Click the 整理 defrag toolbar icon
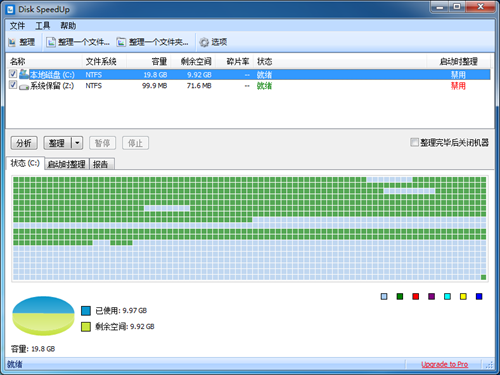The width and height of the screenshot is (500, 375). click(x=12, y=42)
